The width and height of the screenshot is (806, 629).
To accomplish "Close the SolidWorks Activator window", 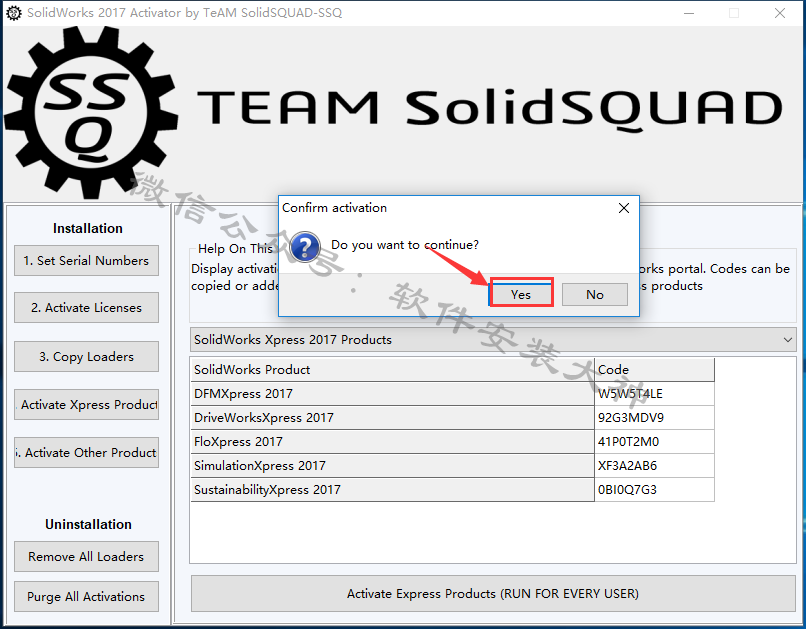I will [780, 13].
